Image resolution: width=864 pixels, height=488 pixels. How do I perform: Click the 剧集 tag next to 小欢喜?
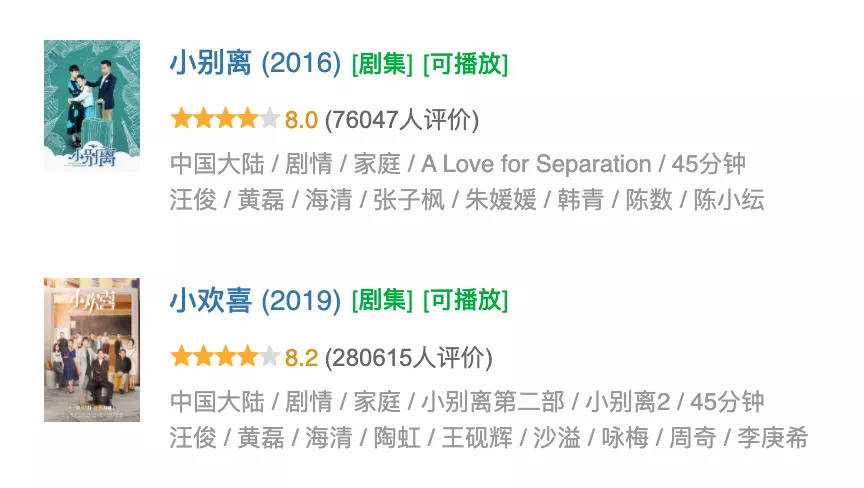click(382, 301)
